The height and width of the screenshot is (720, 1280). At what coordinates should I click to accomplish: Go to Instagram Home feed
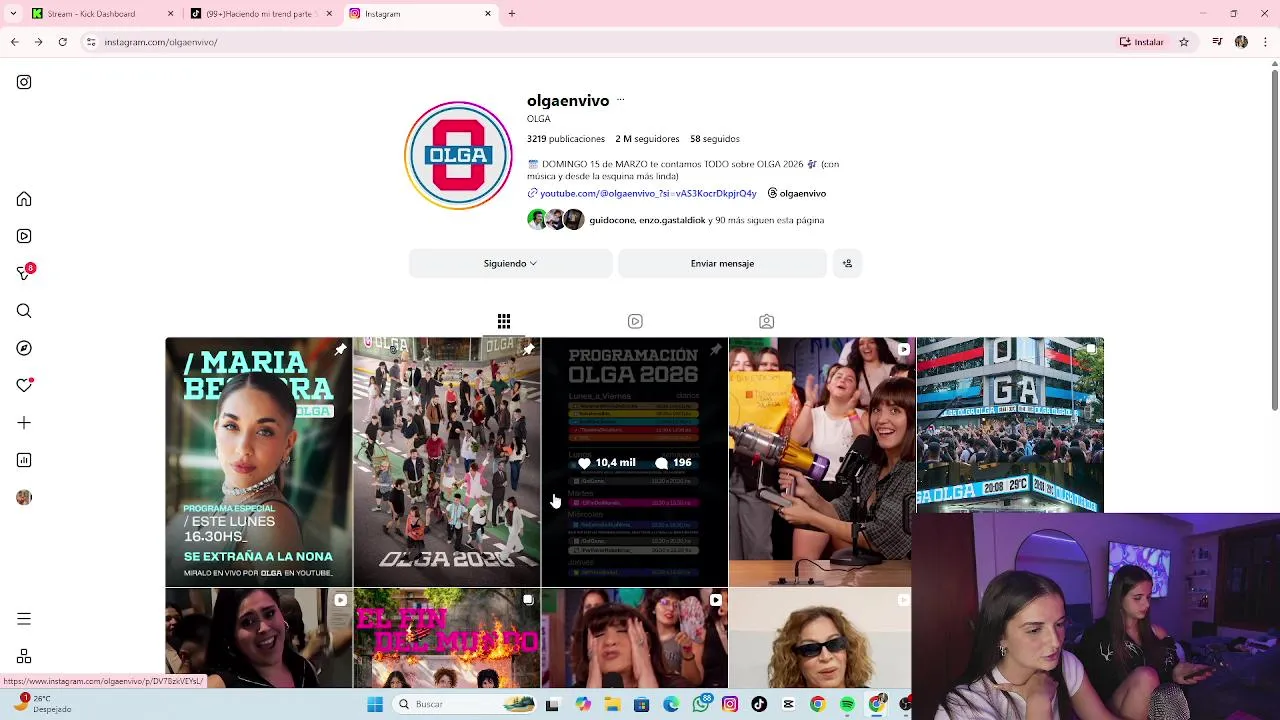pyautogui.click(x=24, y=199)
